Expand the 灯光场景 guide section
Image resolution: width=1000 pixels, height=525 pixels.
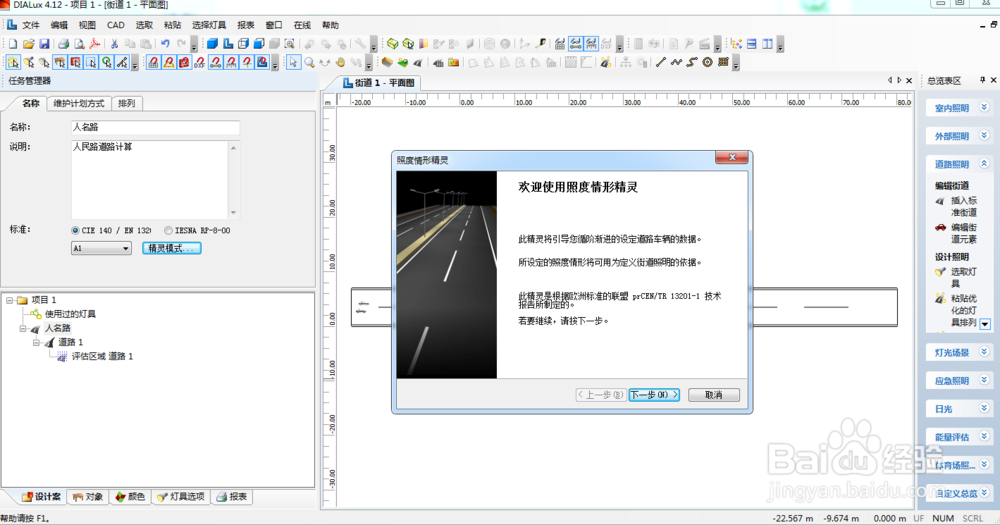click(x=984, y=351)
